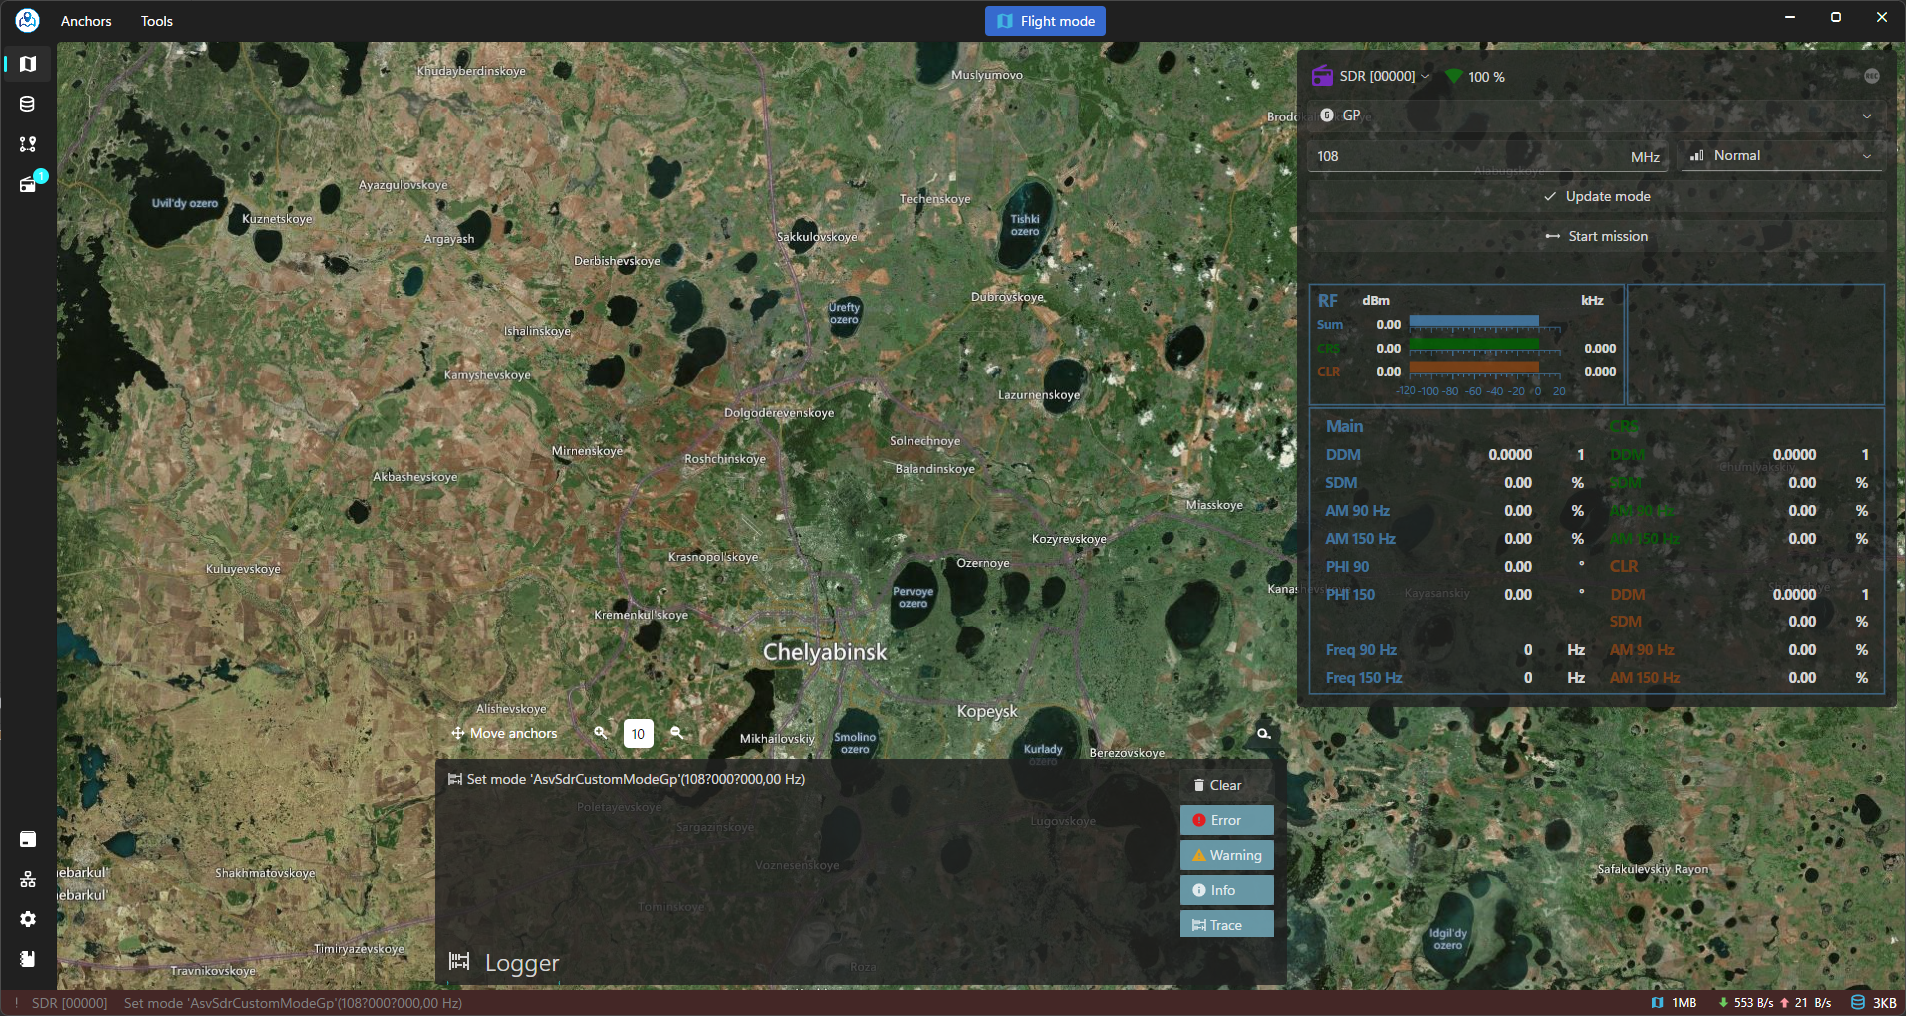Image resolution: width=1906 pixels, height=1016 pixels.
Task: Open the radio devices sidebar icon with badge
Action: point(28,184)
